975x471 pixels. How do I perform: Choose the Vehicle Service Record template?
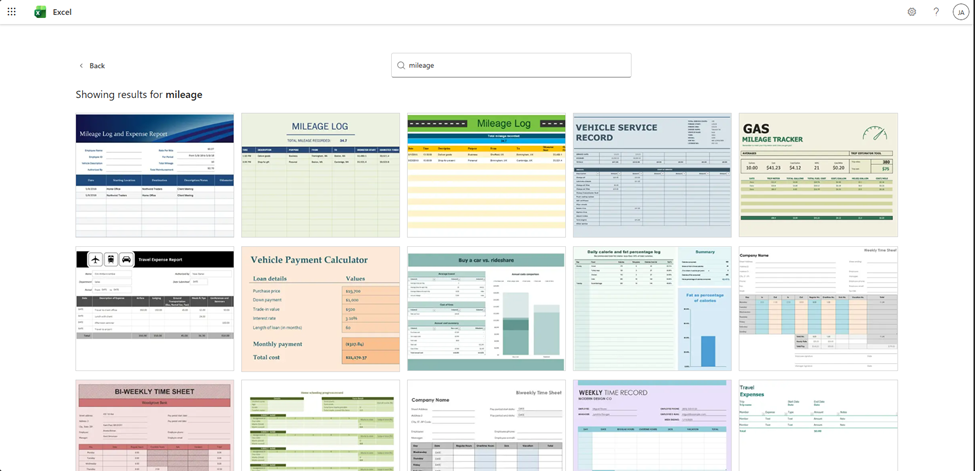[x=652, y=175]
